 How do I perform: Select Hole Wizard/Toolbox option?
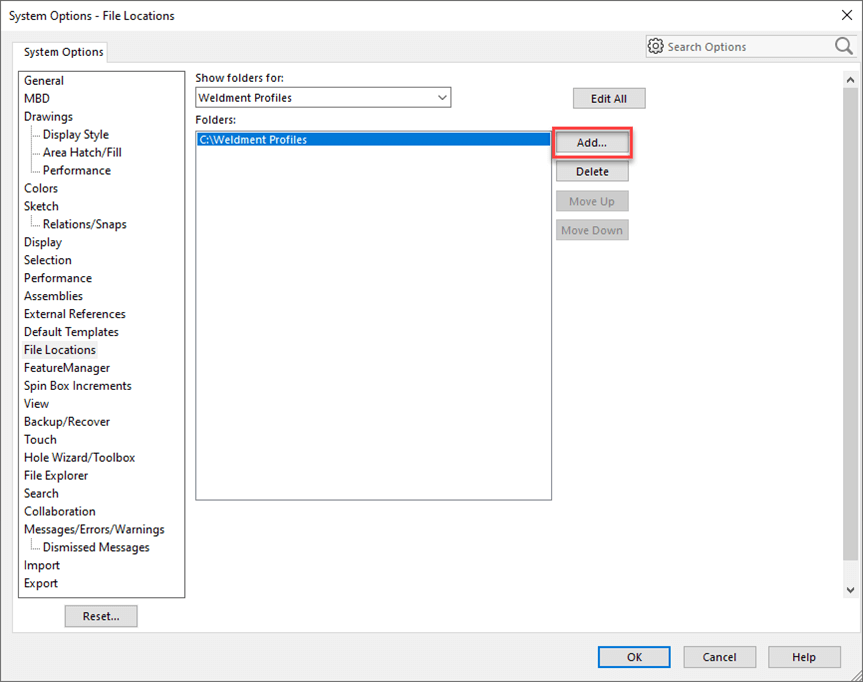click(79, 457)
